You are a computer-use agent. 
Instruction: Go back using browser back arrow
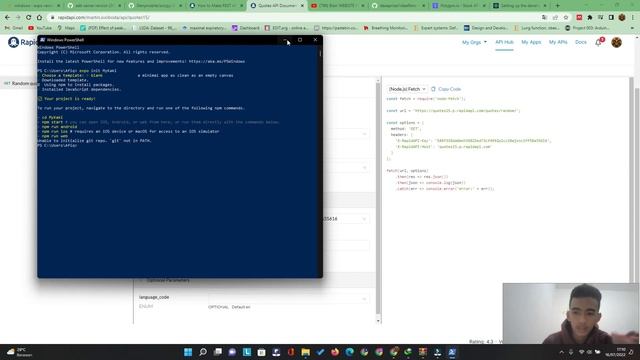[7, 18]
